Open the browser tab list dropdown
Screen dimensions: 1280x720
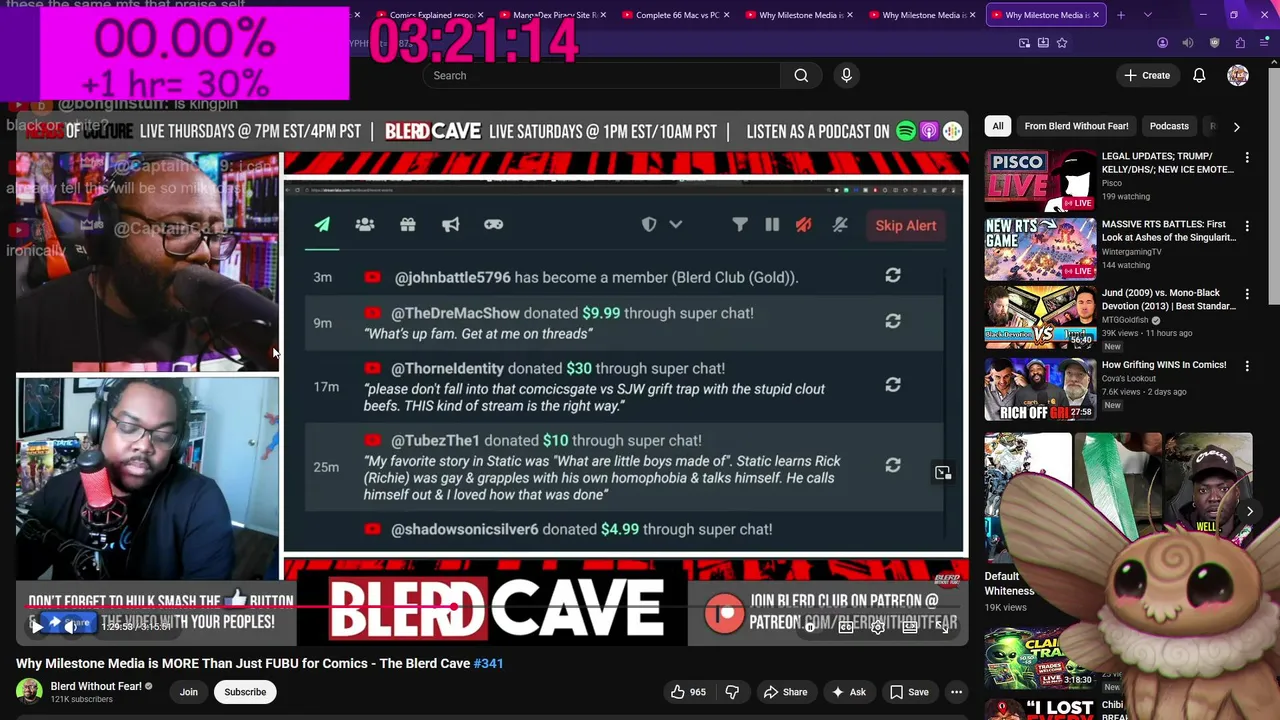pyautogui.click(x=1147, y=15)
